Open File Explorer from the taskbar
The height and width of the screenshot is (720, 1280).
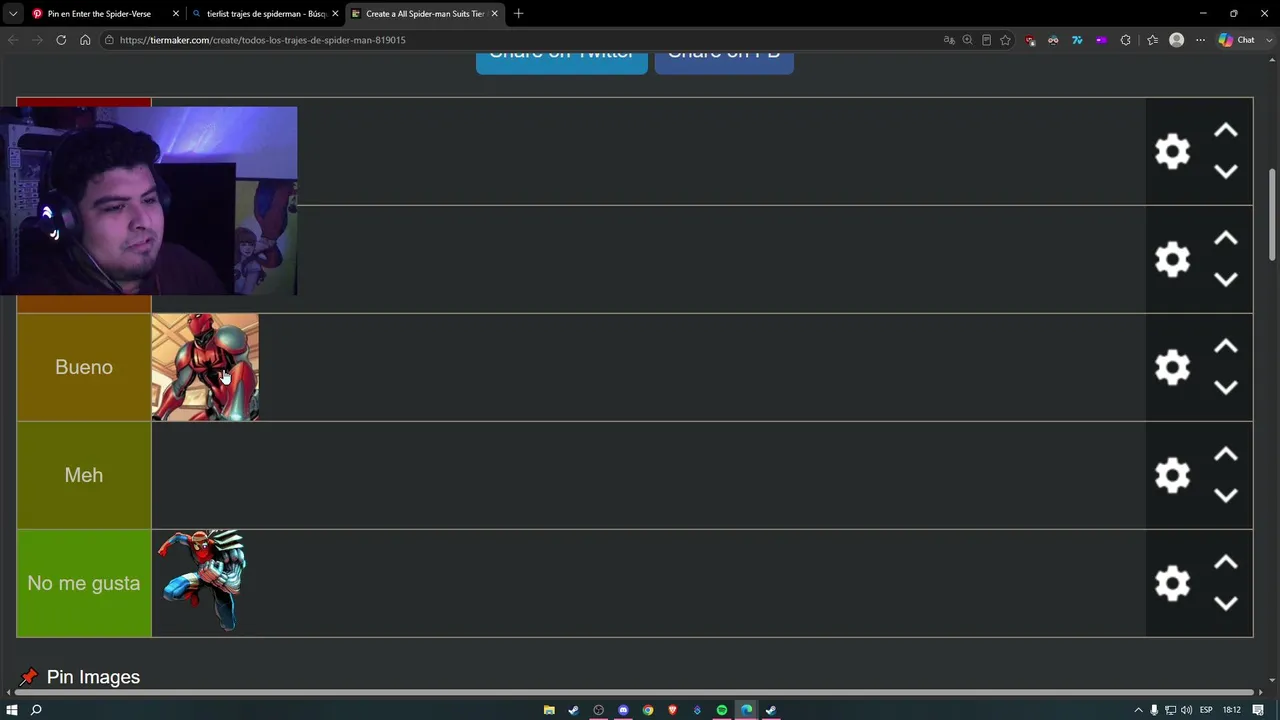[549, 710]
